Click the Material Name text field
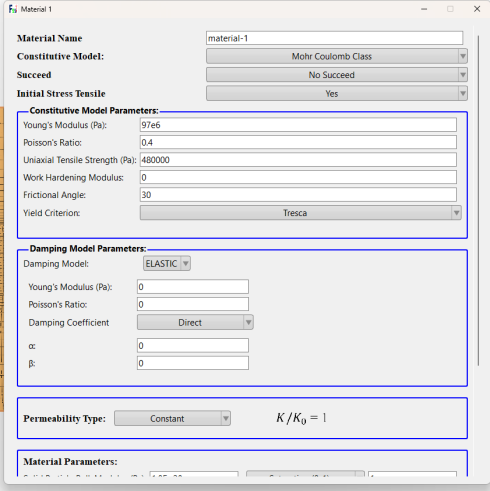Image resolution: width=490 pixels, height=491 pixels. point(334,38)
